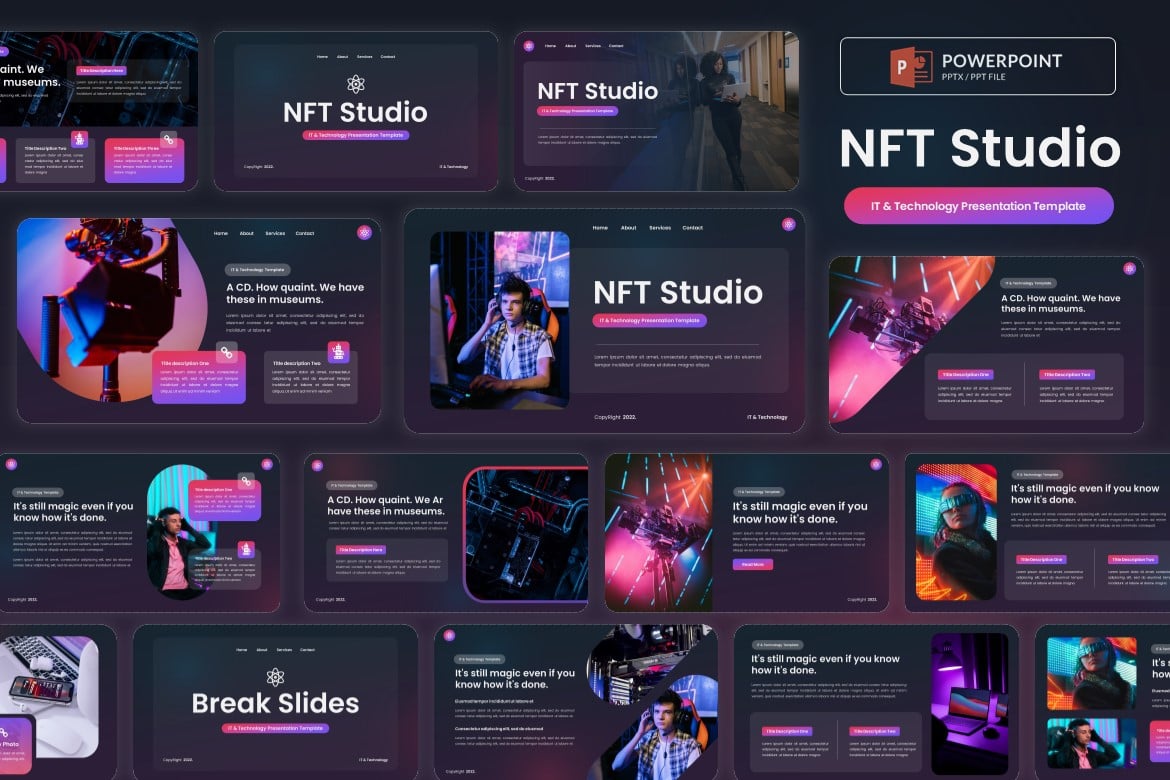Open the Services menu on the center slide

[660, 226]
